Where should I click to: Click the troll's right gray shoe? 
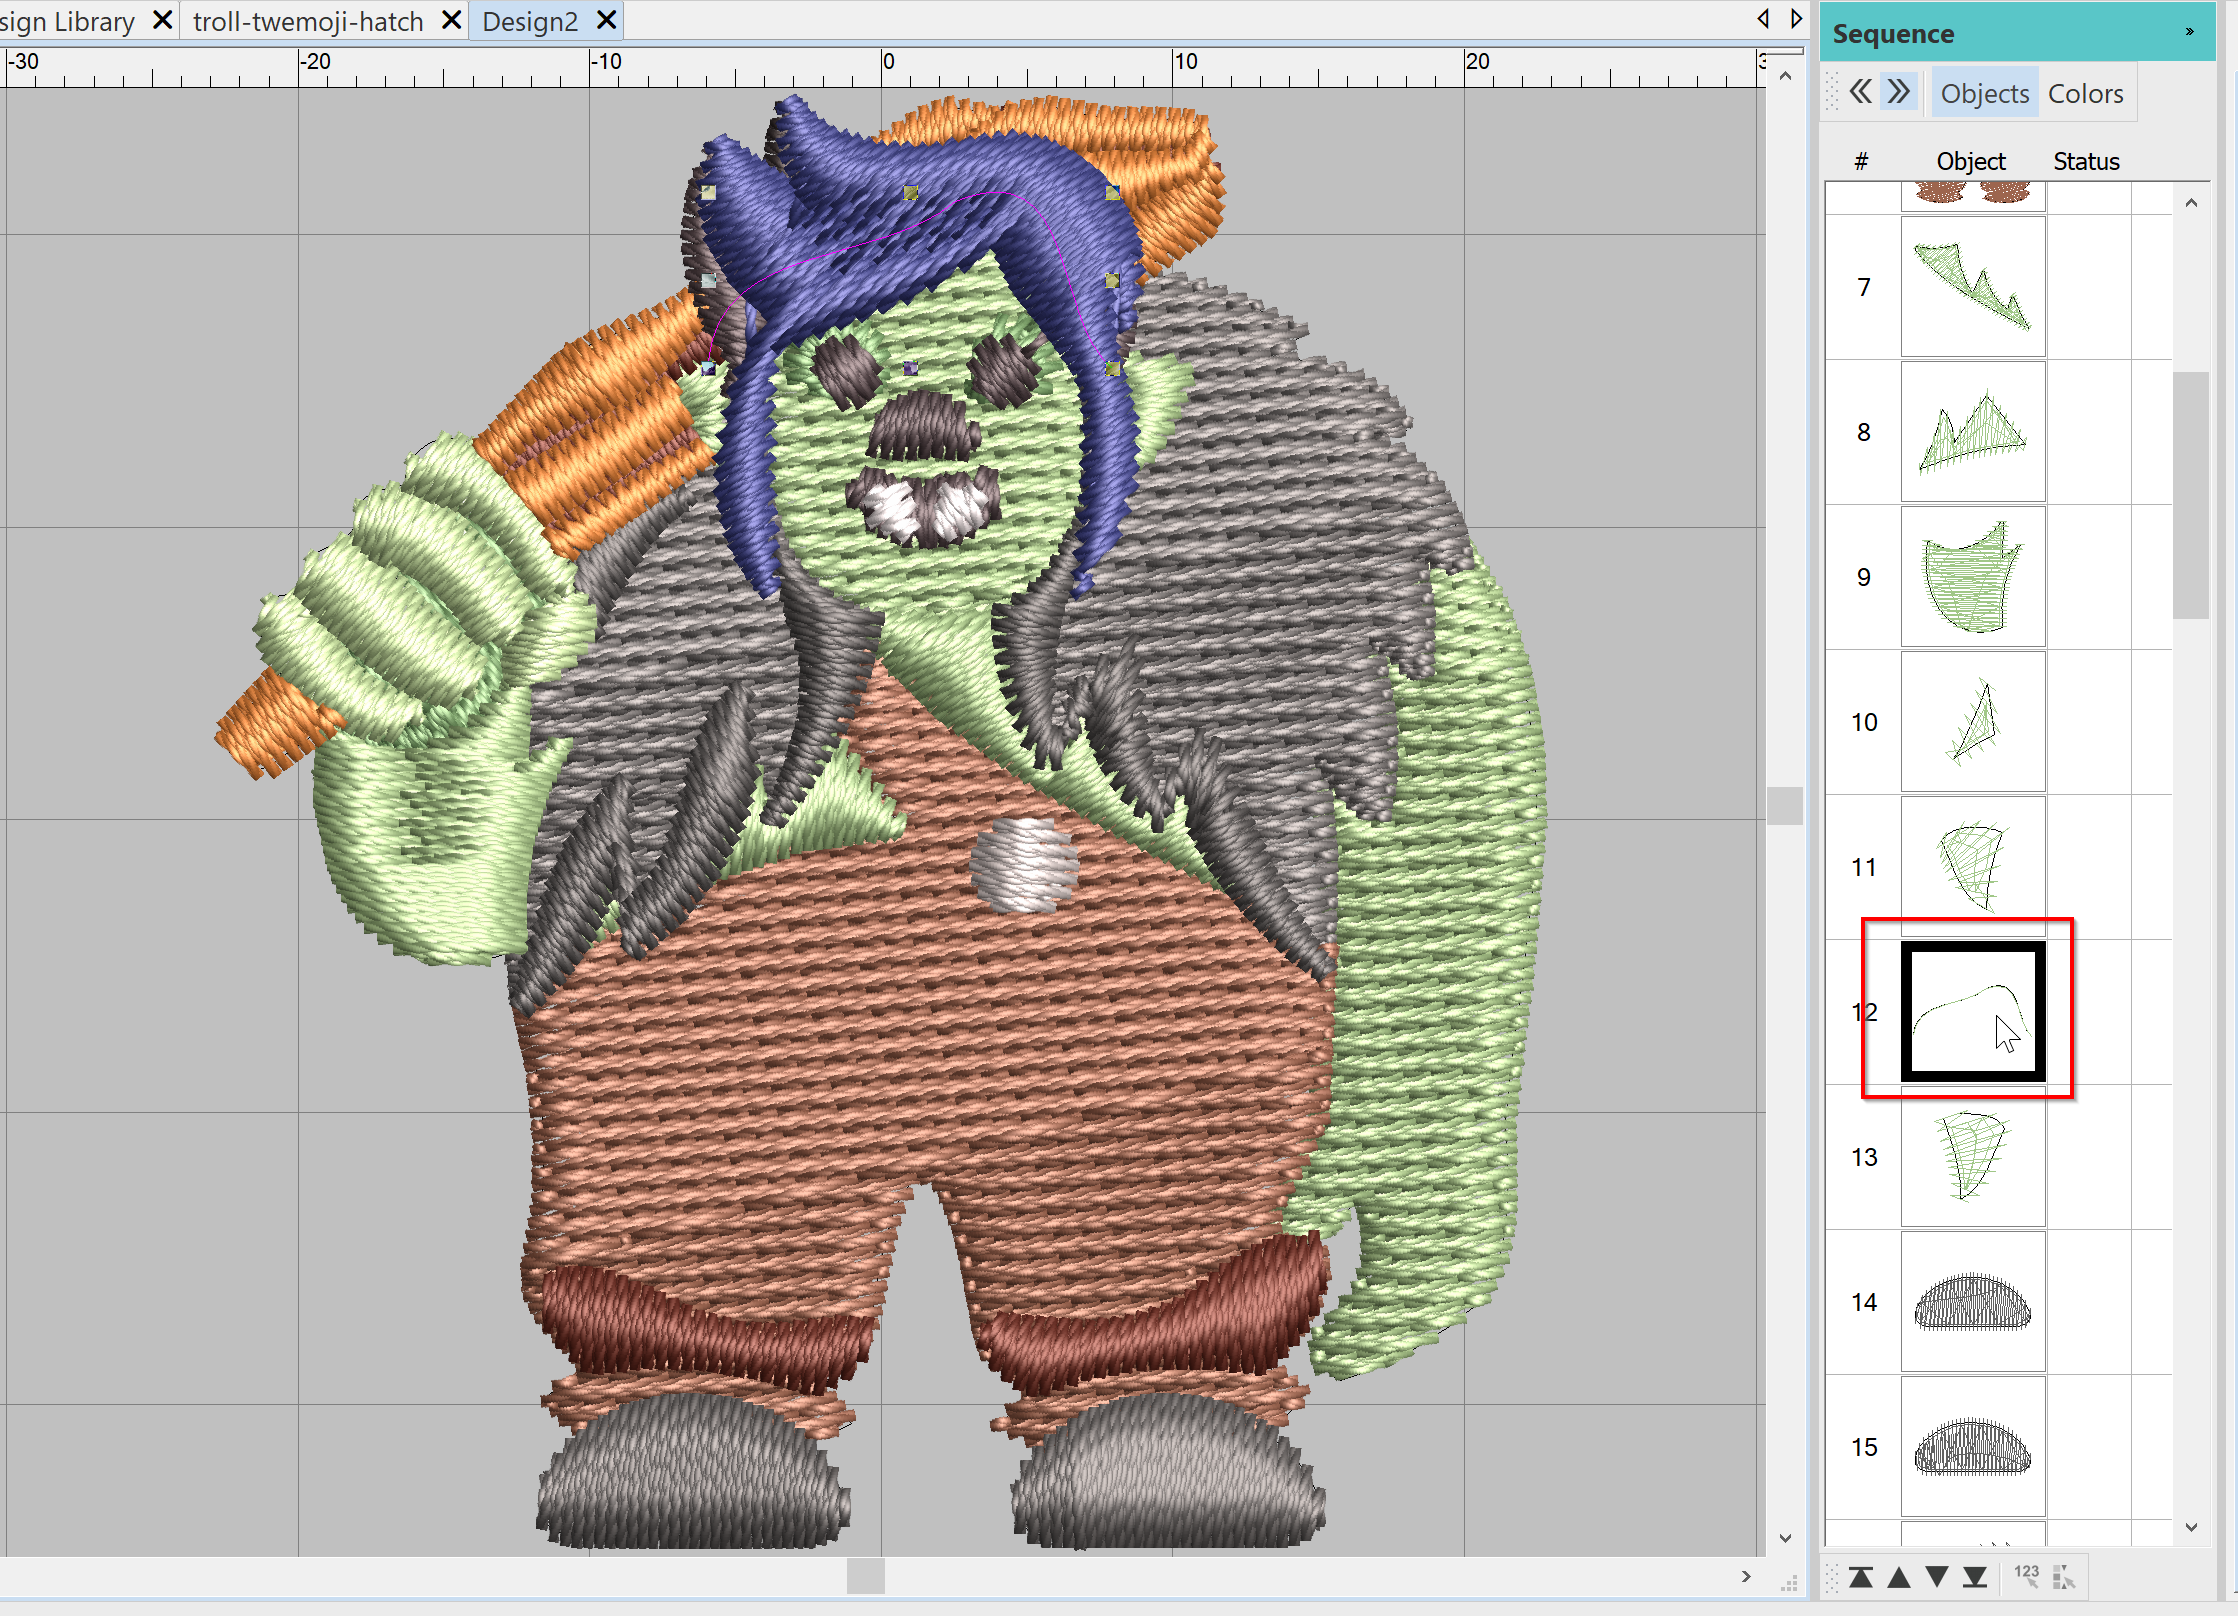pyautogui.click(x=1167, y=1473)
